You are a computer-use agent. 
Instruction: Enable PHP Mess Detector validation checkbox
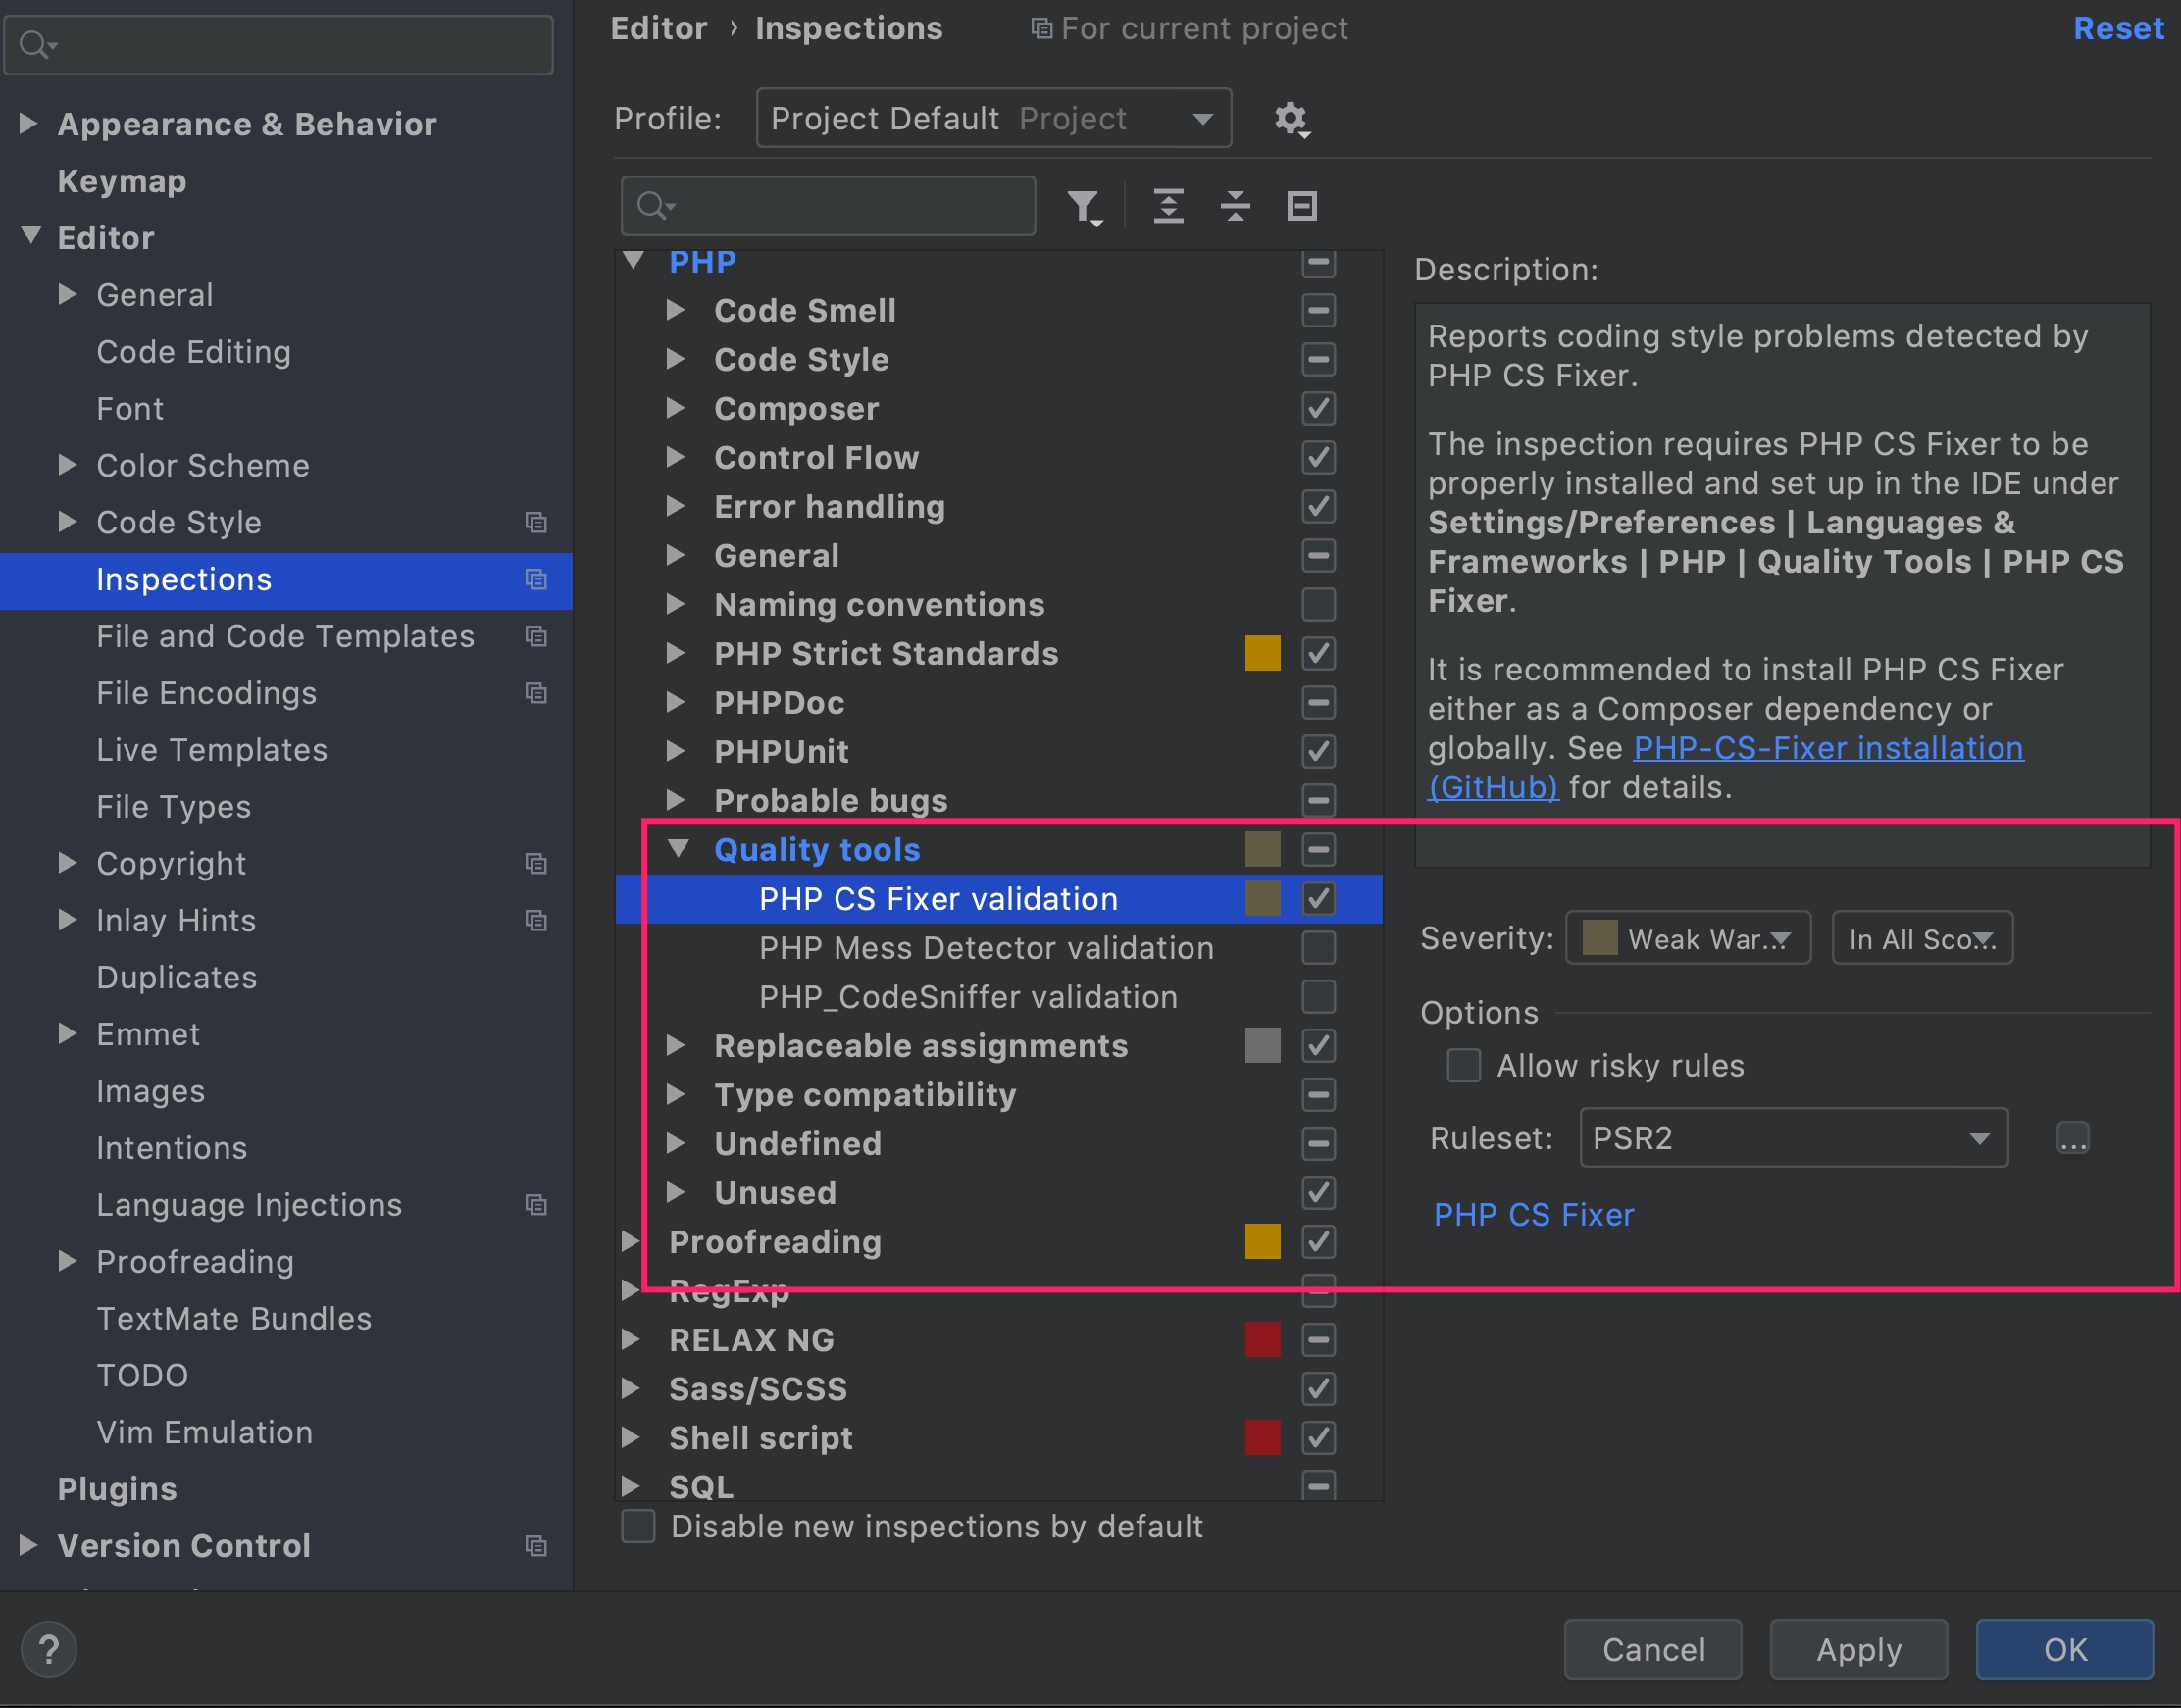pos(1319,947)
